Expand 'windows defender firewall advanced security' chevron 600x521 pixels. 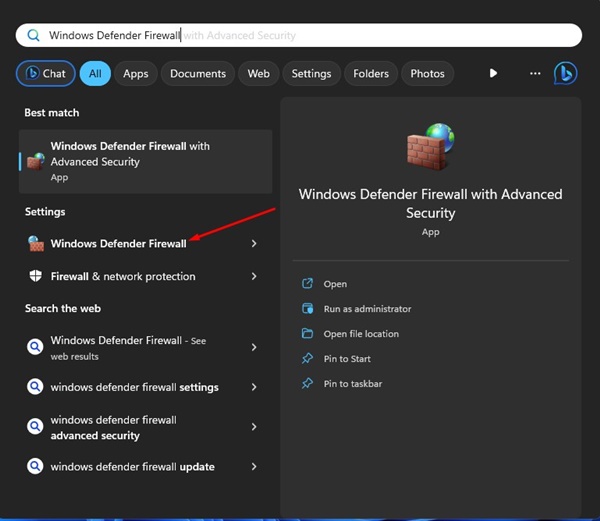(x=254, y=427)
